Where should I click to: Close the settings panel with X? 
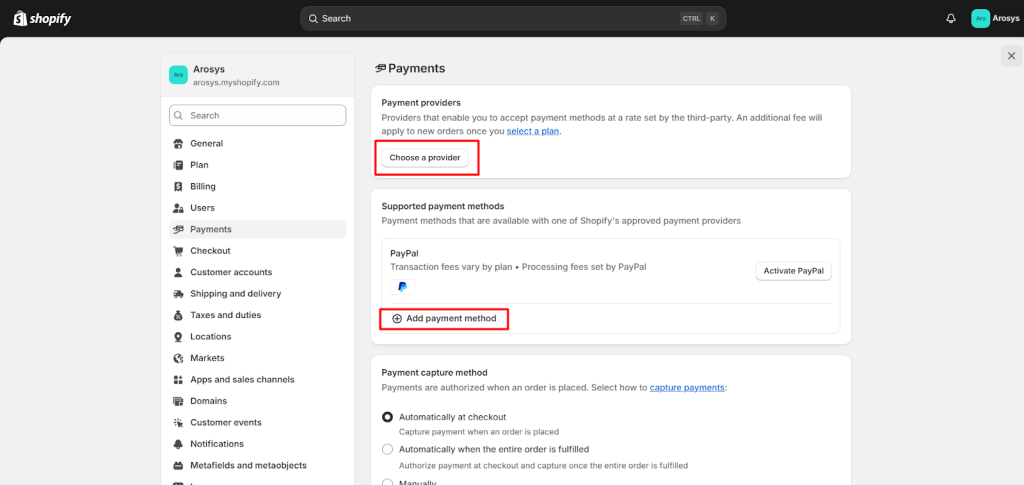point(1010,56)
